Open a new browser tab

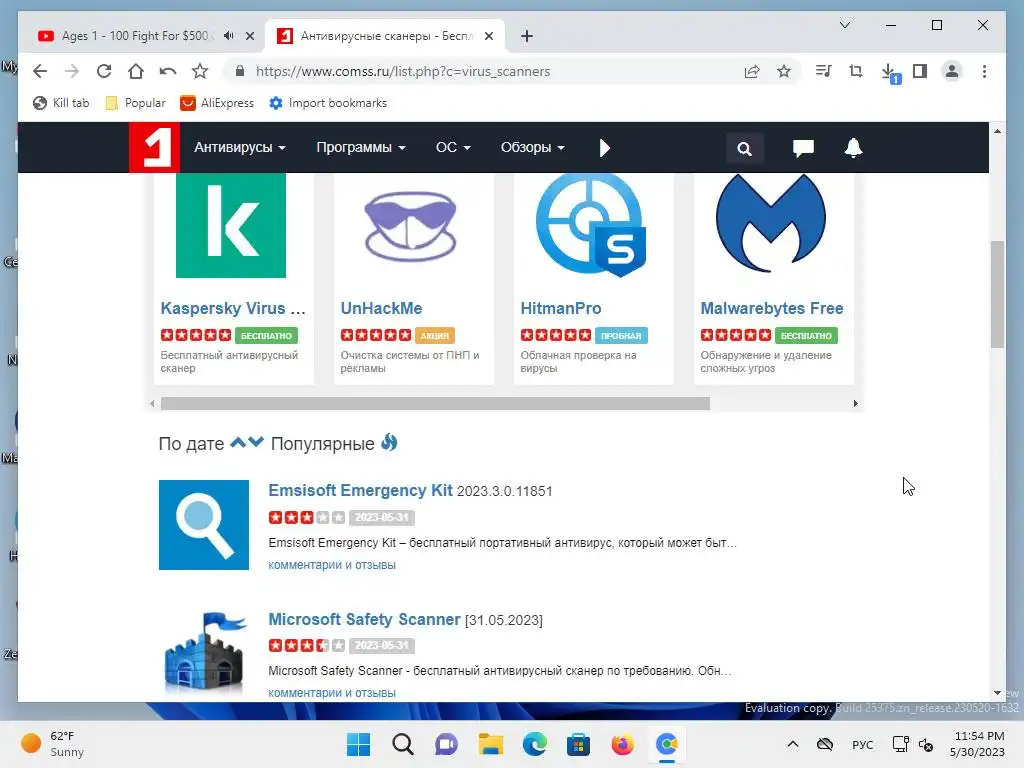pos(527,36)
